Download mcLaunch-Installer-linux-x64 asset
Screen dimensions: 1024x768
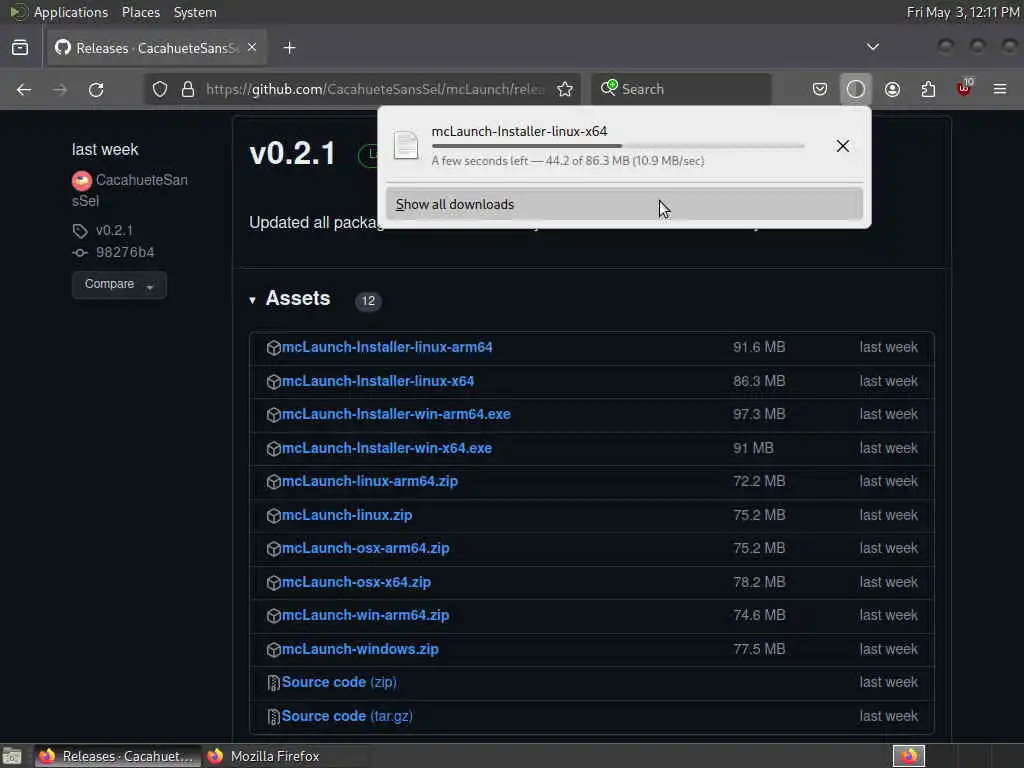click(377, 381)
